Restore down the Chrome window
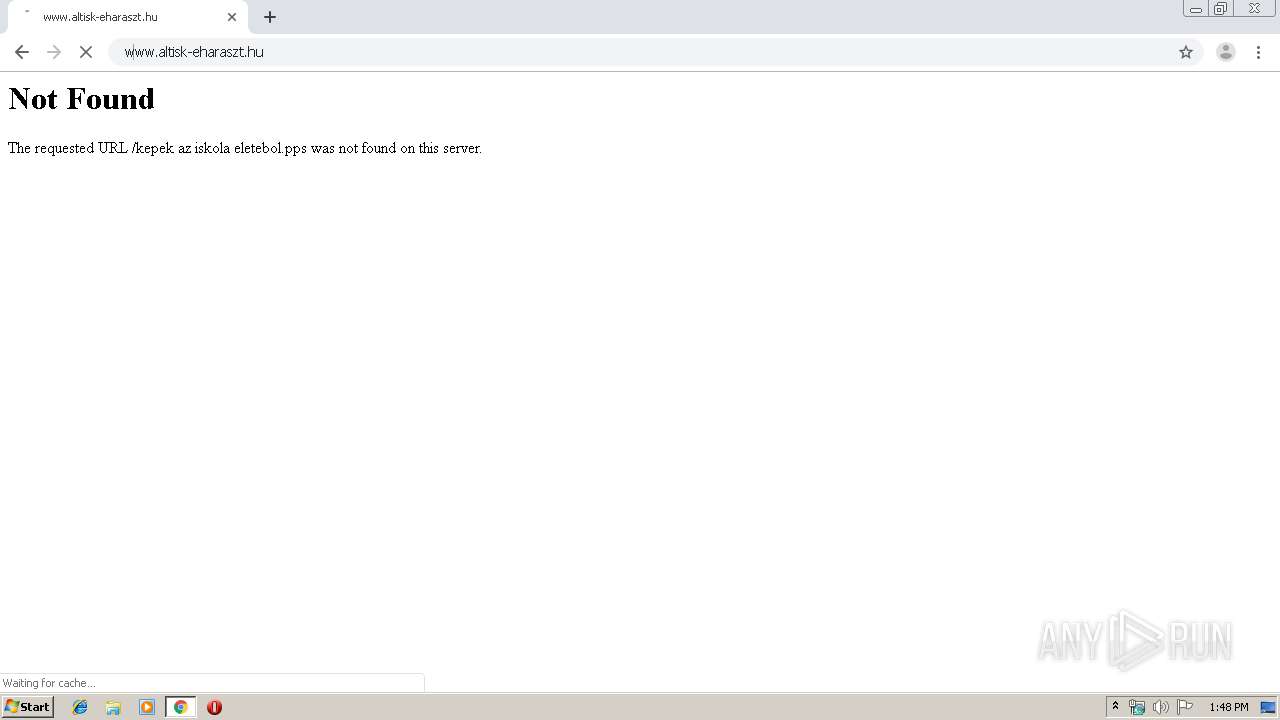Viewport: 1280px width, 720px height. click(1221, 9)
